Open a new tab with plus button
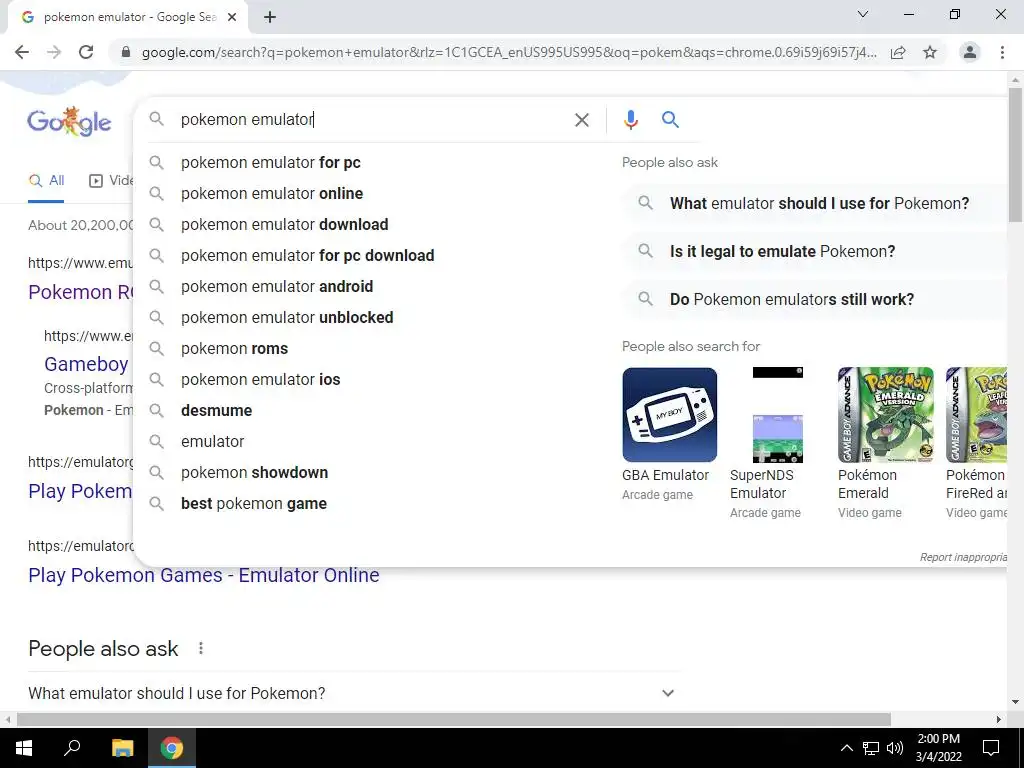The image size is (1024, 768). pos(270,17)
